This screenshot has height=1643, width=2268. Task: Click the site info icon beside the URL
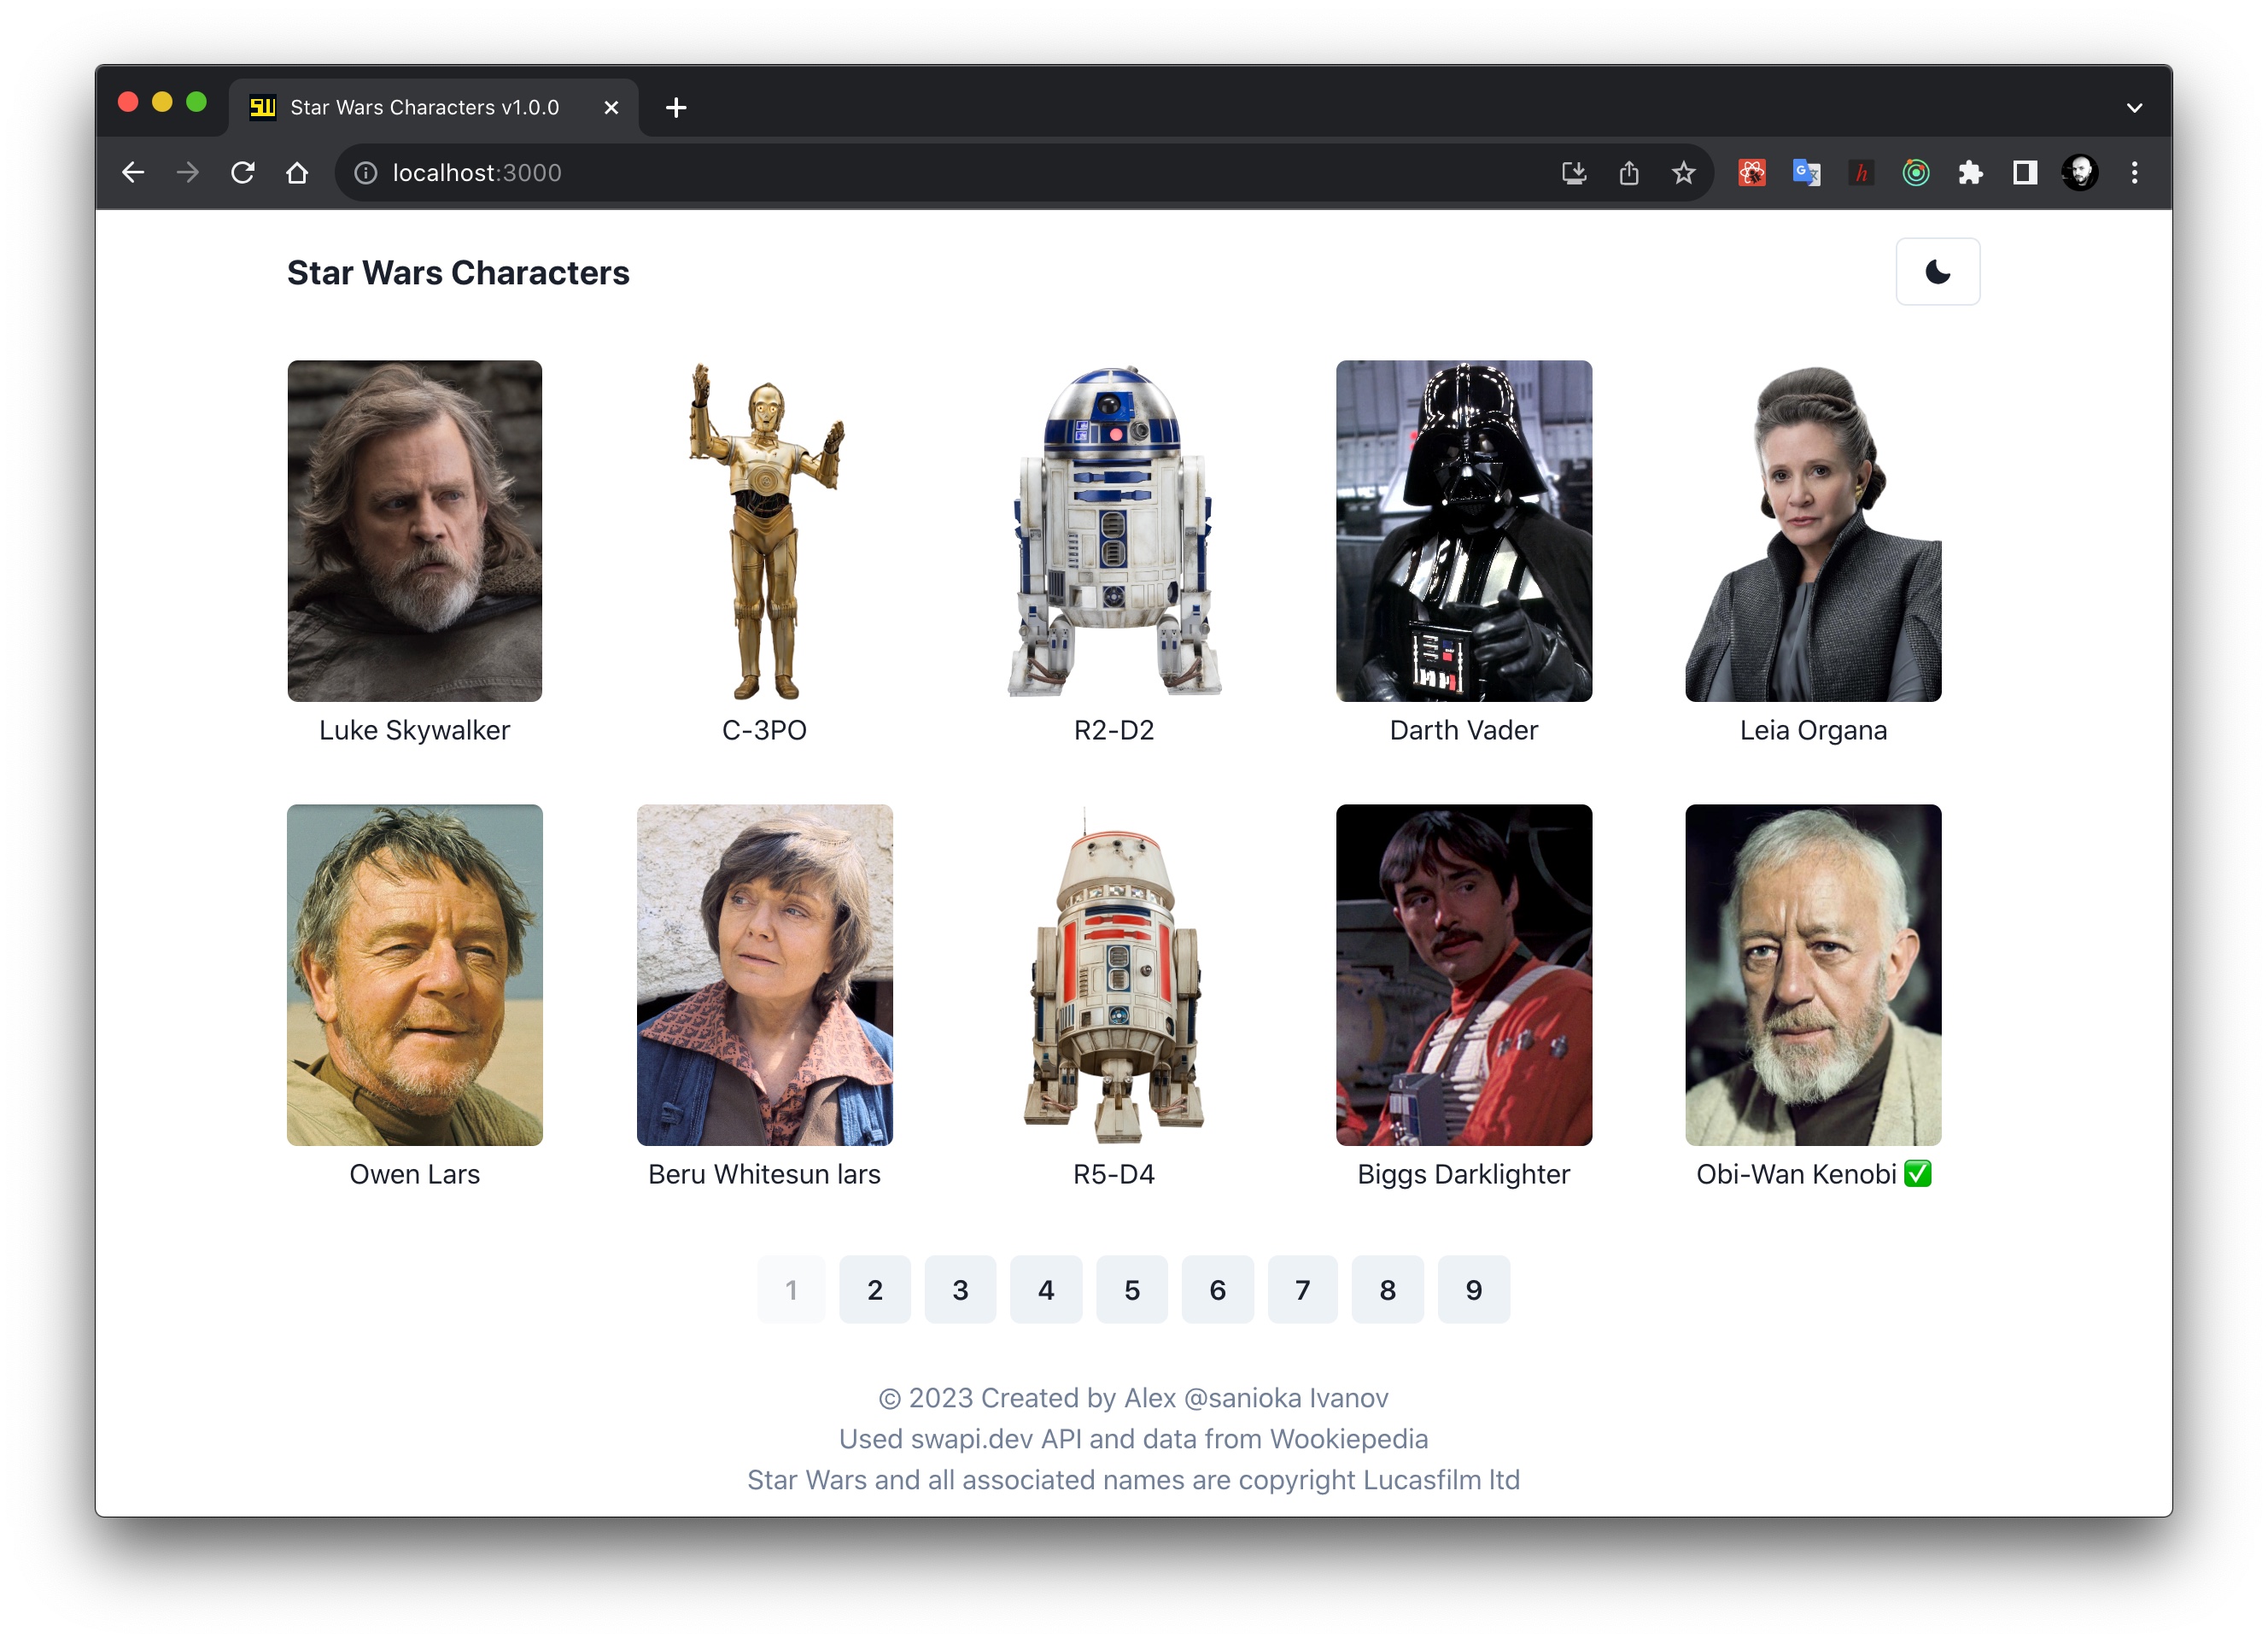point(366,173)
